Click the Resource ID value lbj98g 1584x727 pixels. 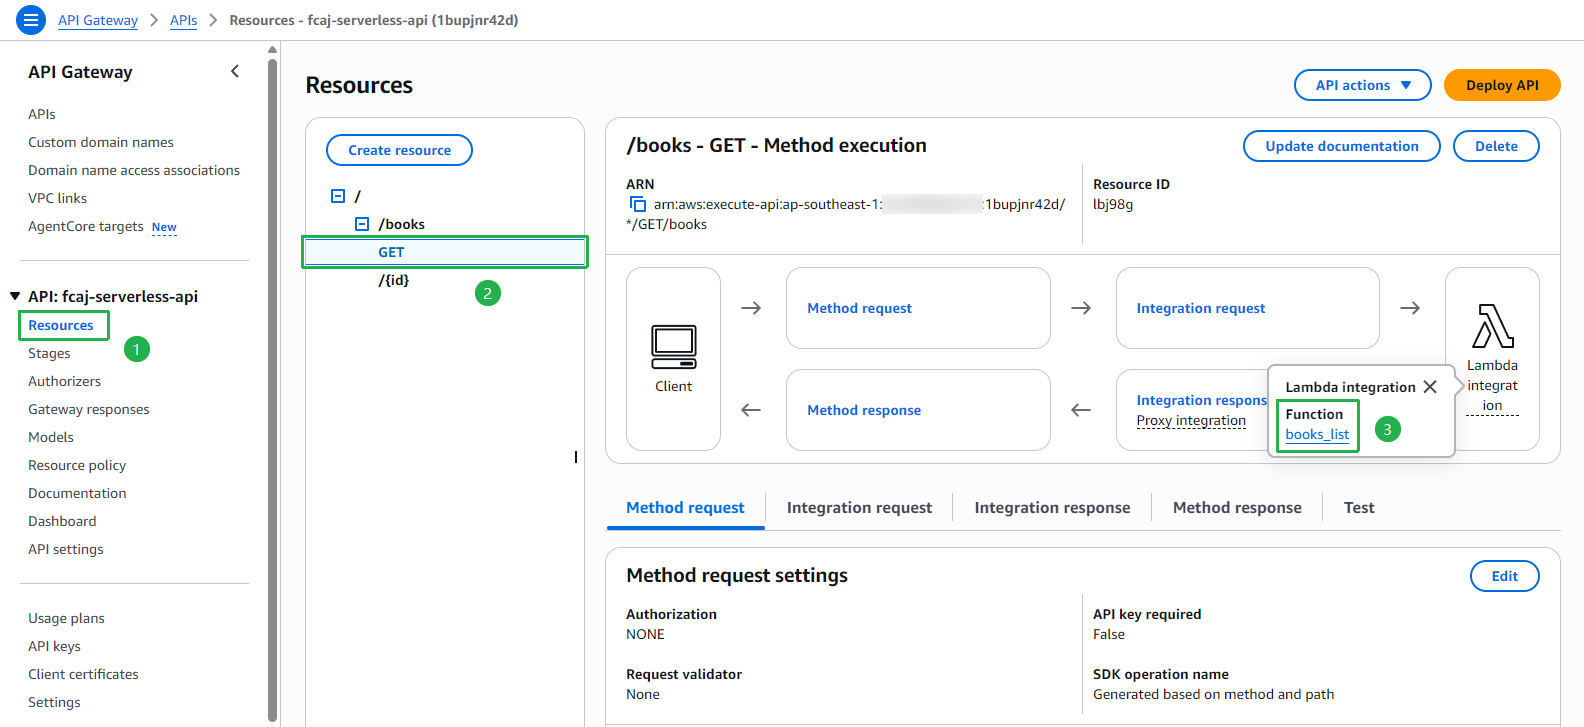pos(1113,204)
